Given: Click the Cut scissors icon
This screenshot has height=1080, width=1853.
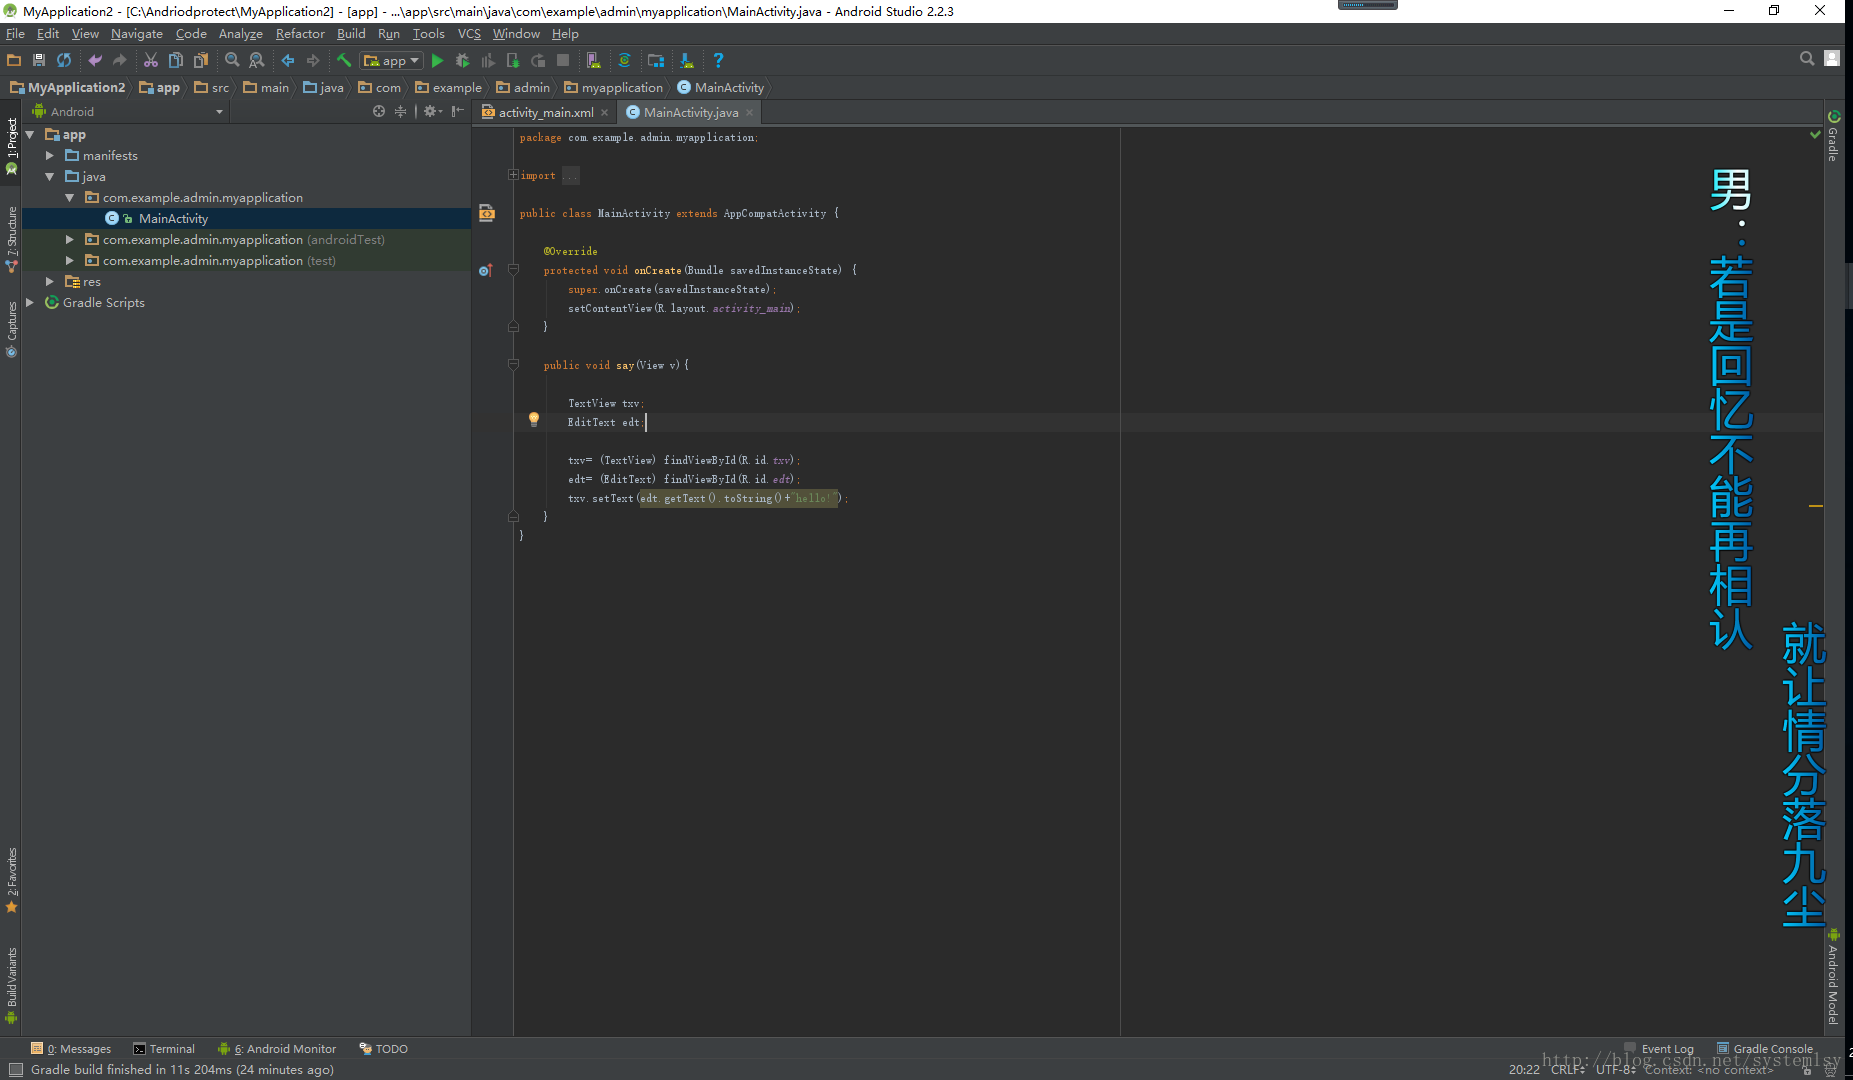Looking at the screenshot, I should [x=151, y=60].
